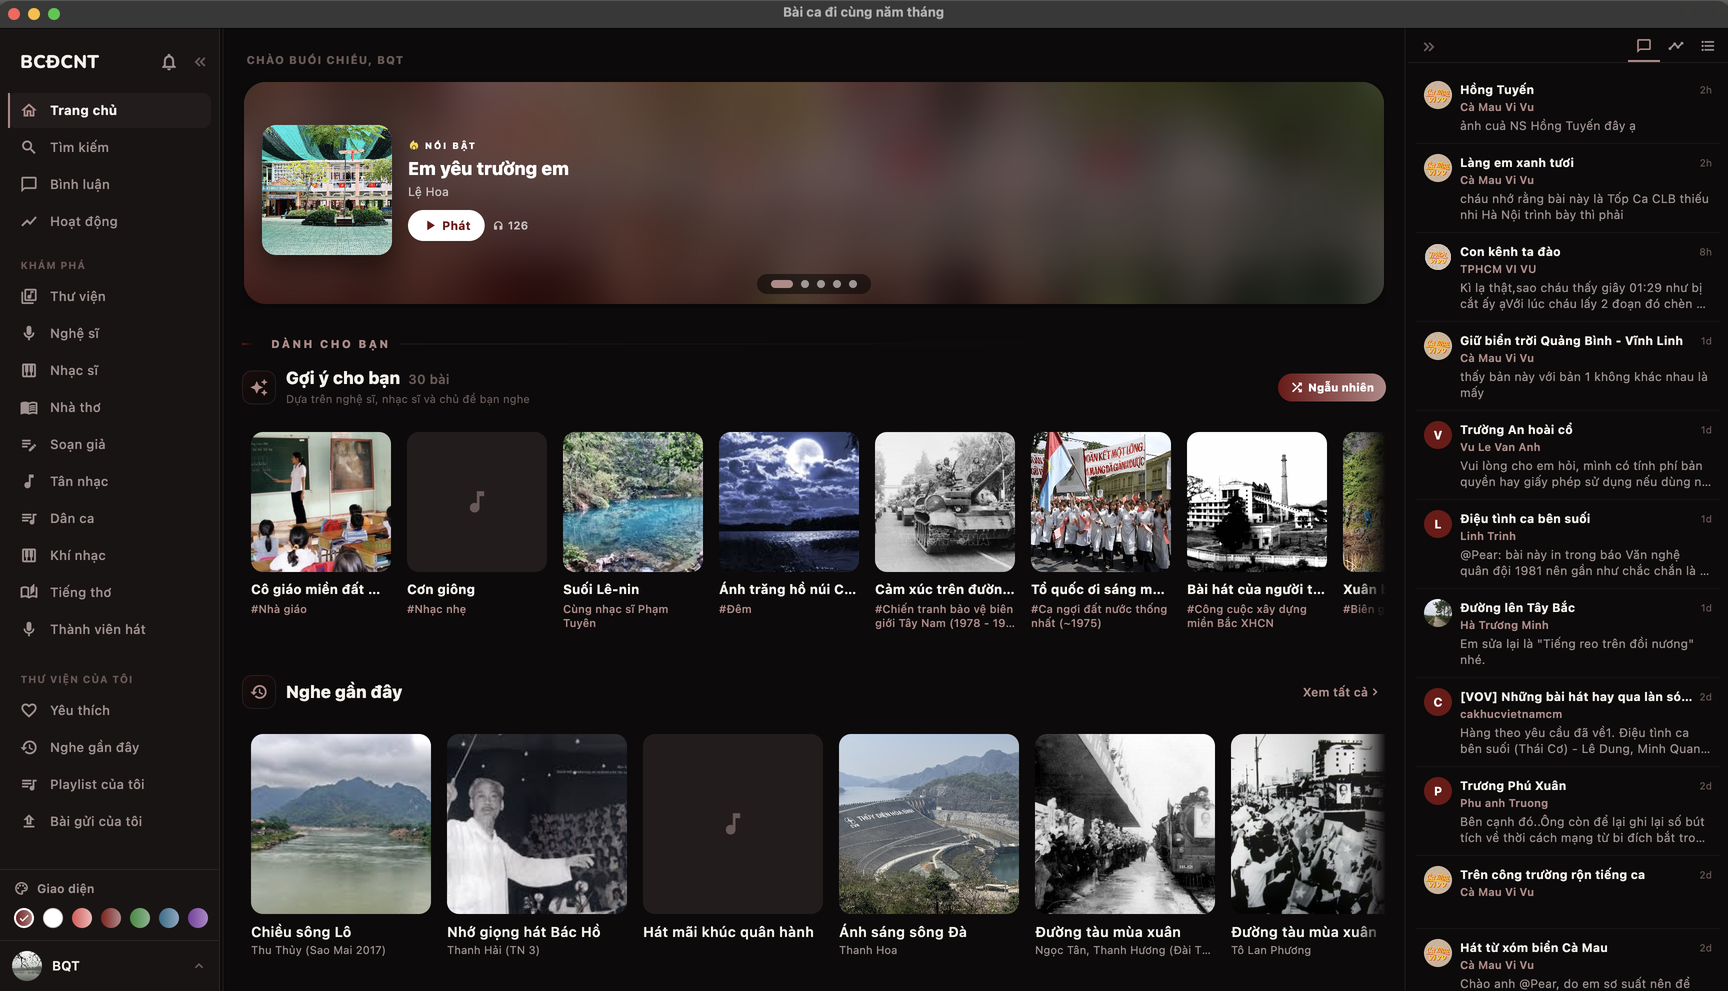Open the Hồng Tuyến comment thread
The width and height of the screenshot is (1728, 991).
[1568, 108]
